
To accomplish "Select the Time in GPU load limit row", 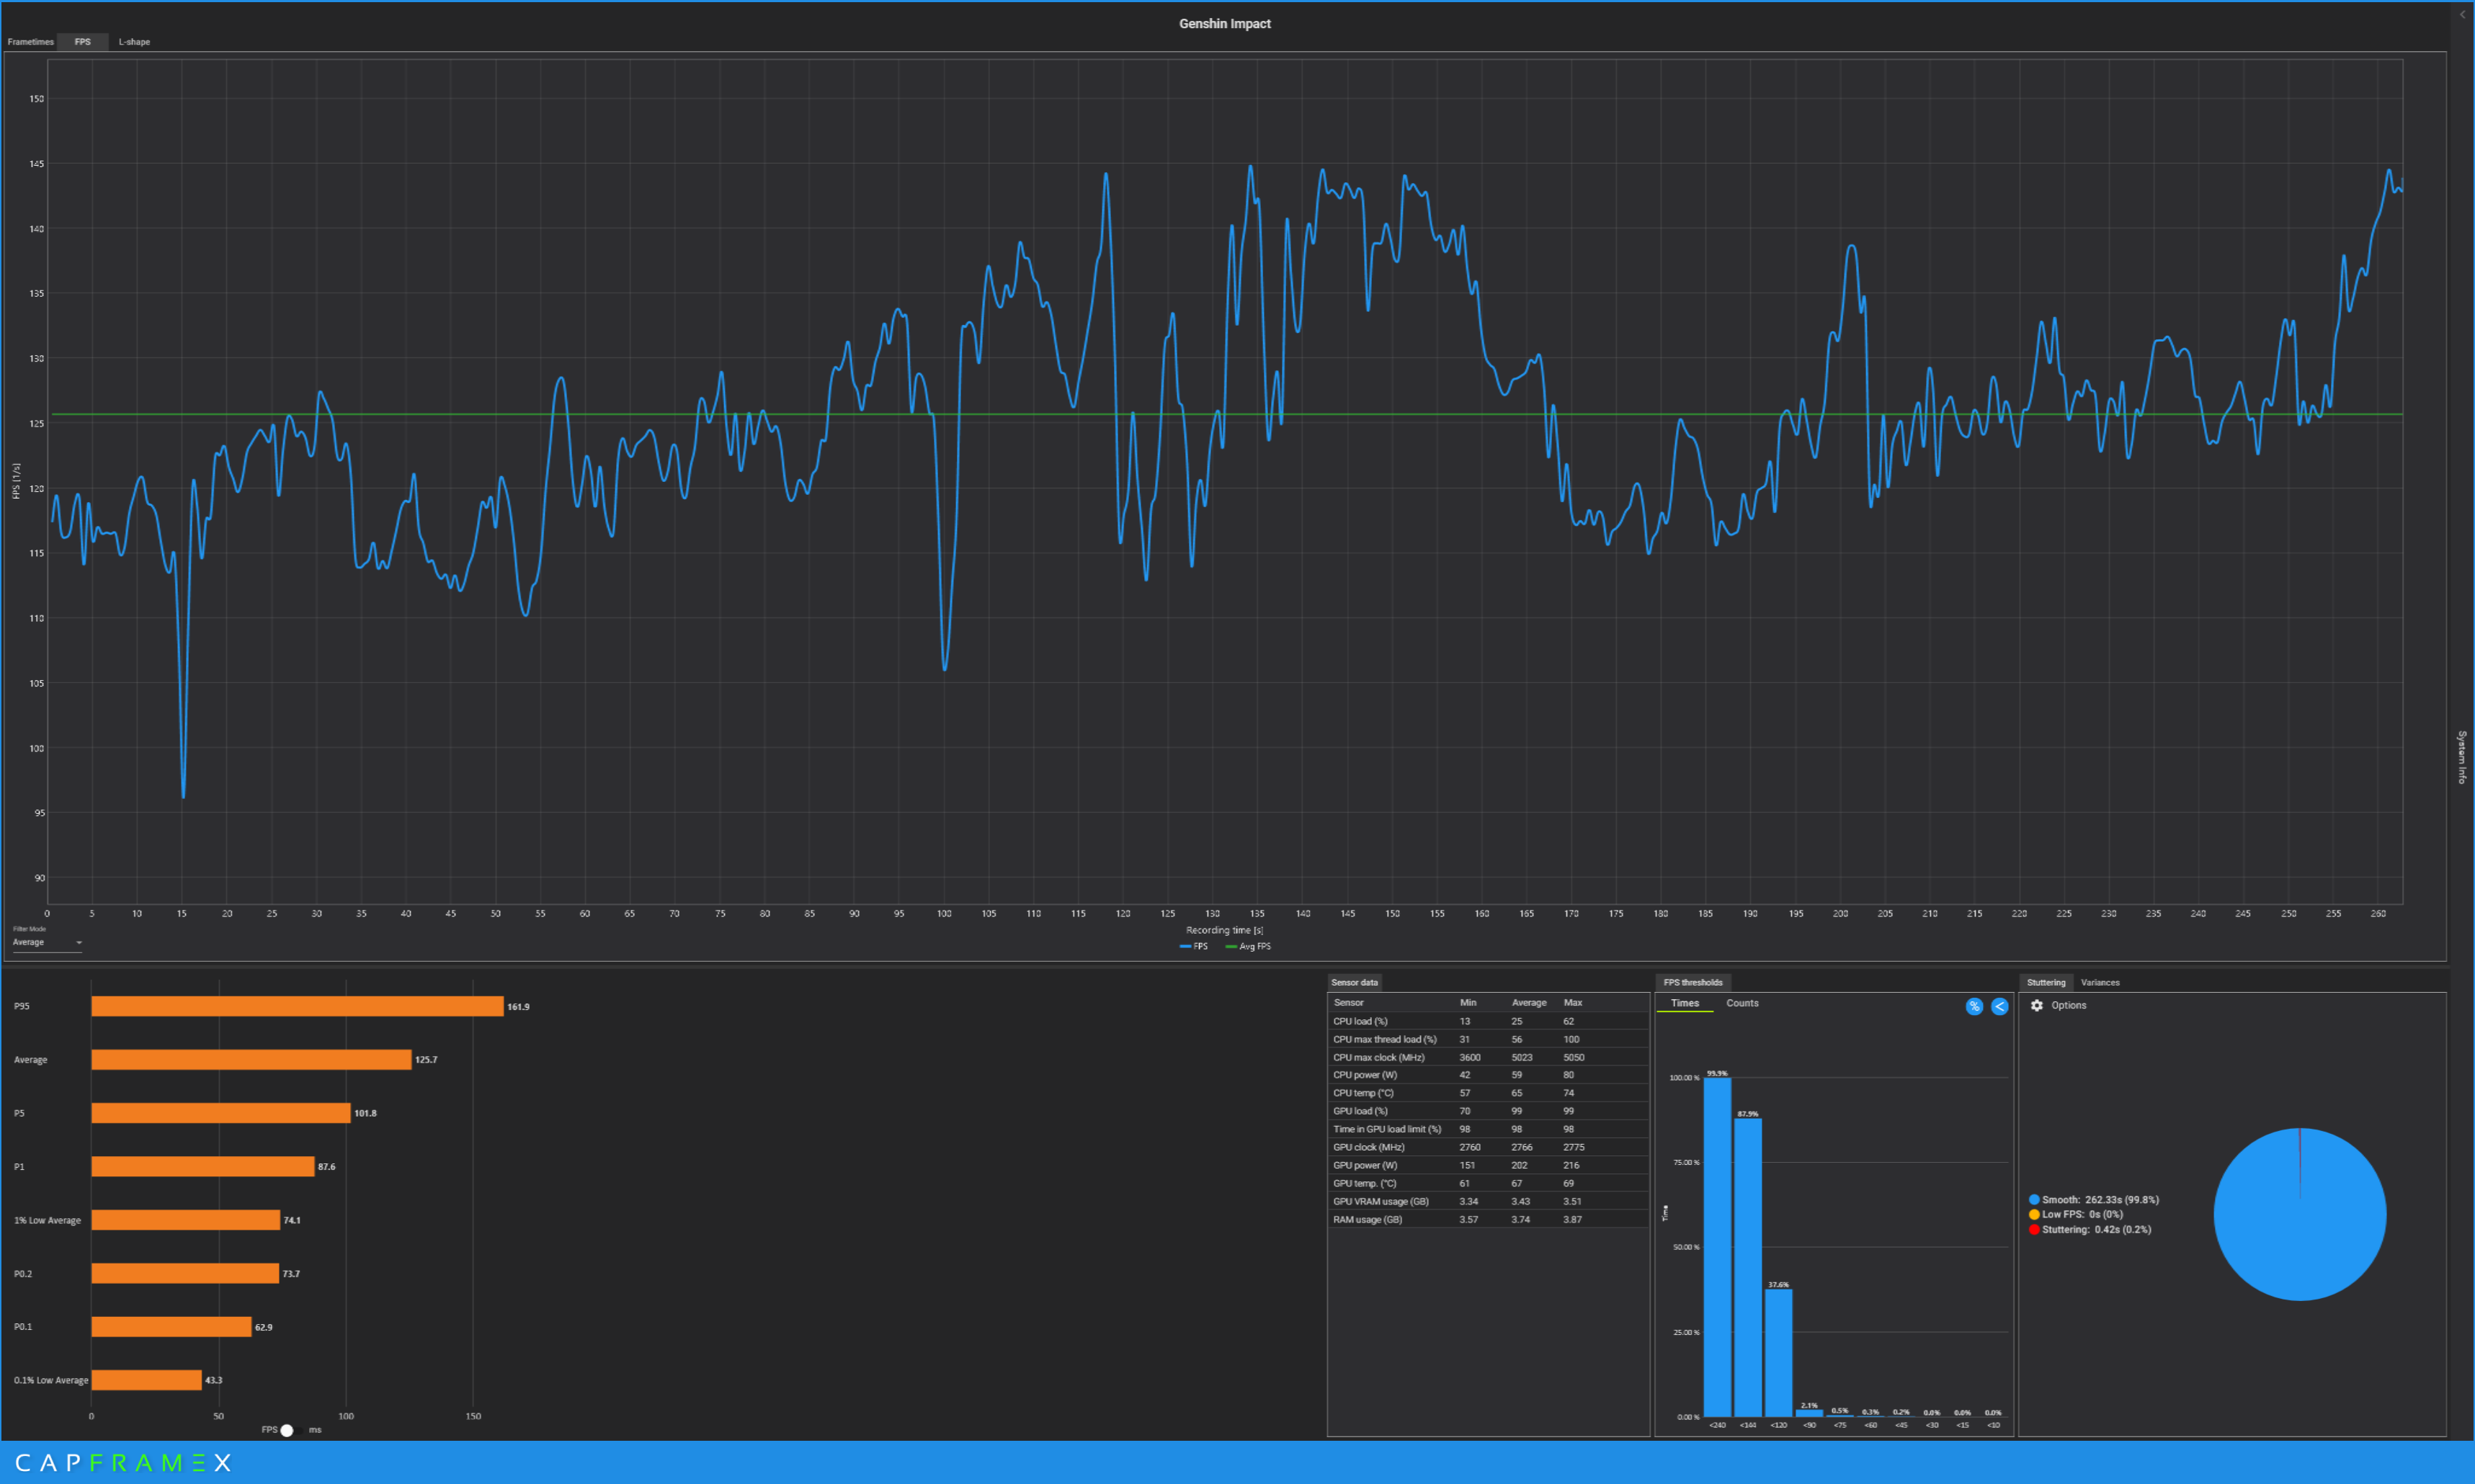I will 1488,1129.
